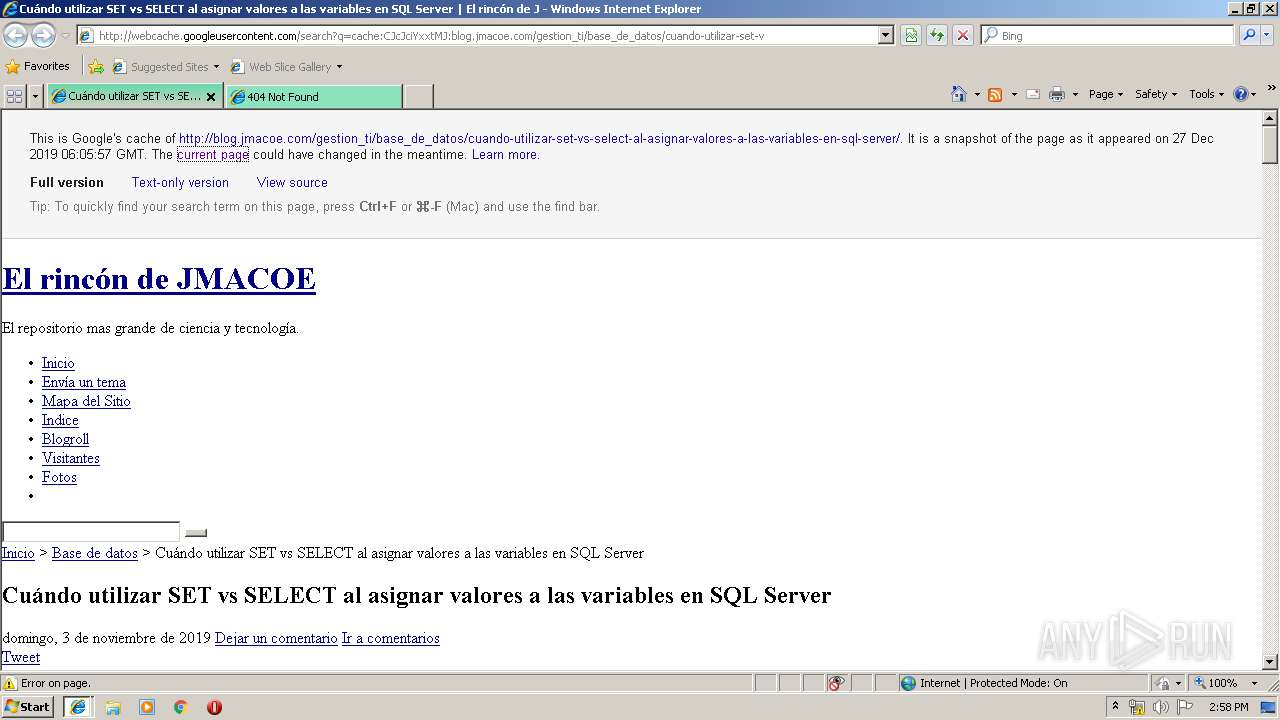Click the volume speaker tray icon
Screen dimensions: 1280x720
[x=1160, y=707]
